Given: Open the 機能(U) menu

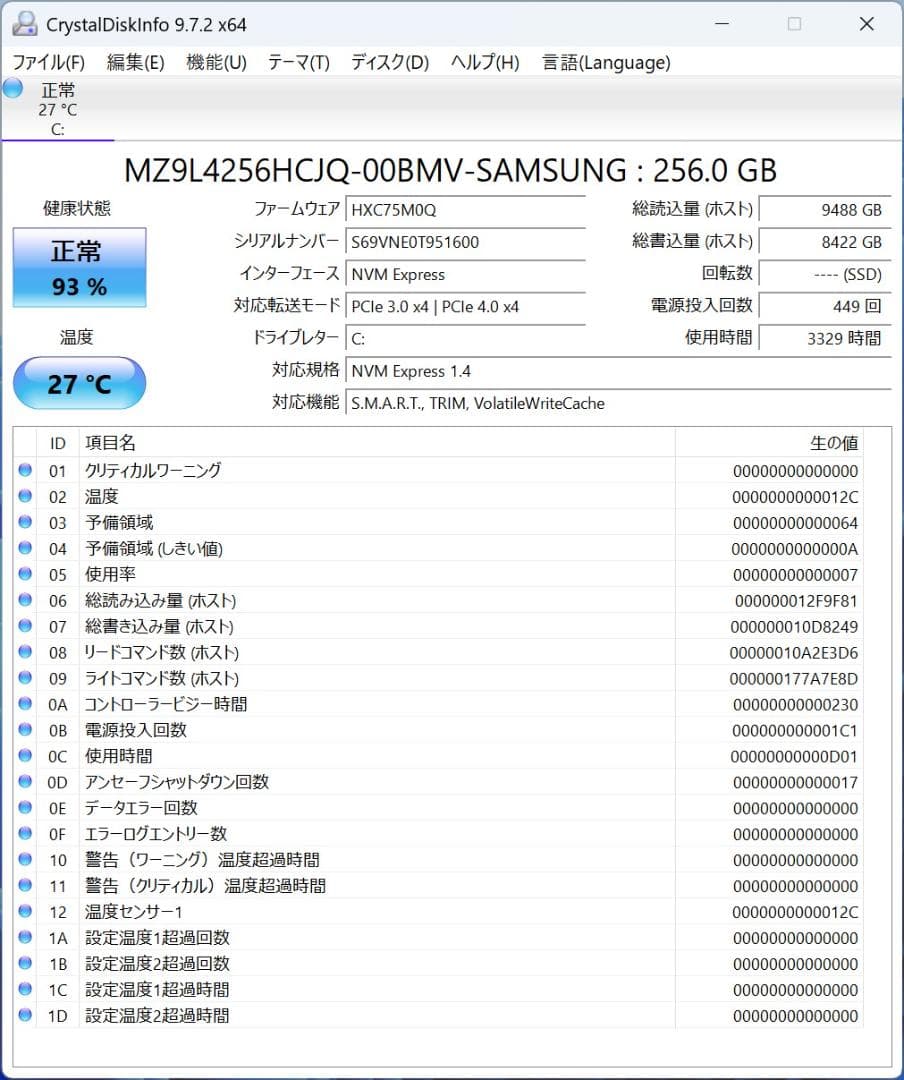Looking at the screenshot, I should 215,62.
